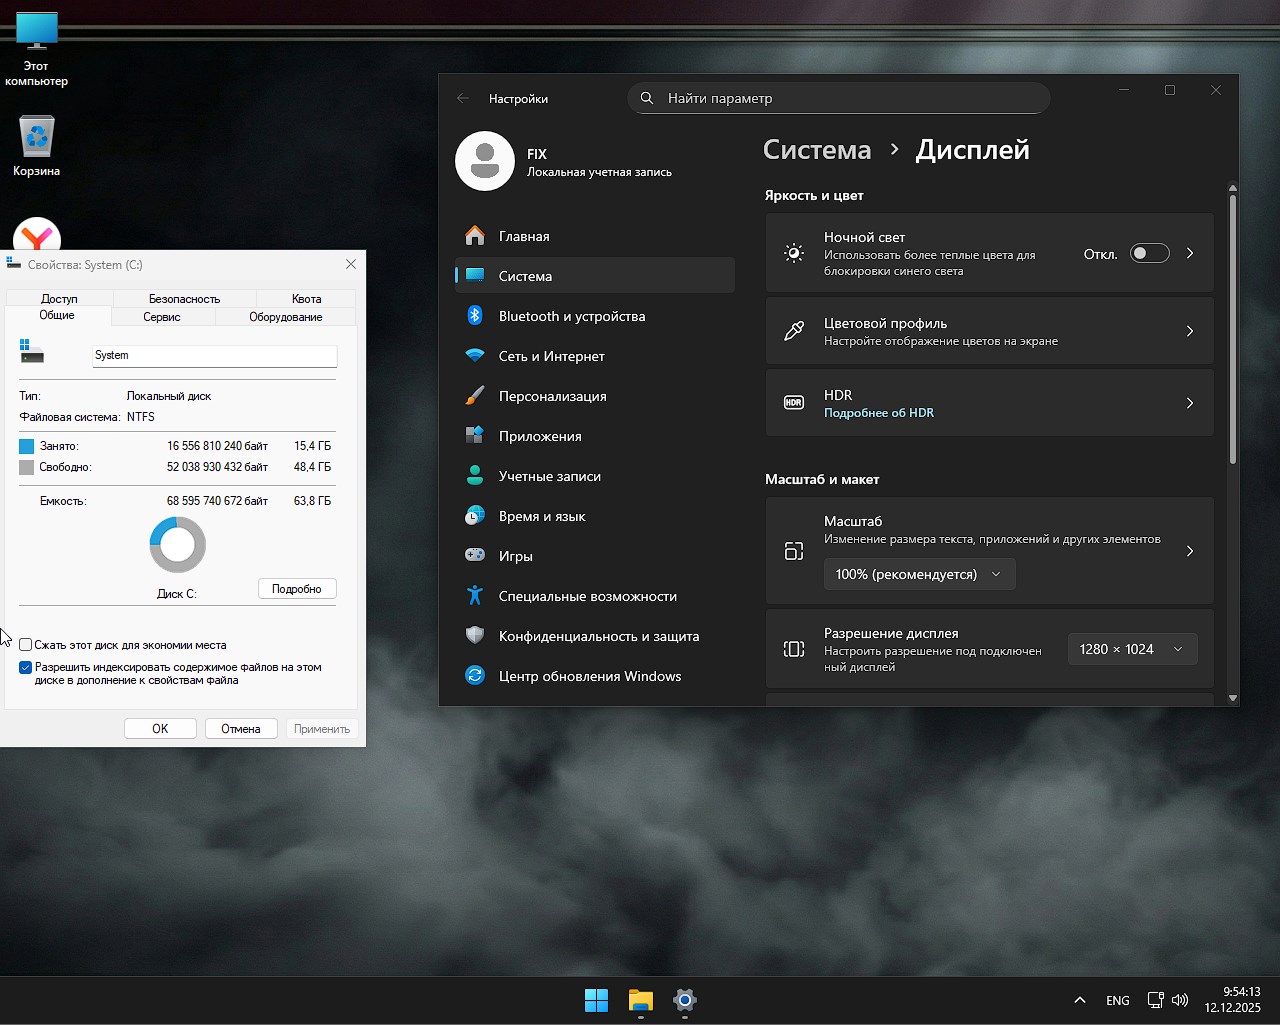Switch to the Безопасность tab
The image size is (1280, 1025).
click(x=184, y=299)
